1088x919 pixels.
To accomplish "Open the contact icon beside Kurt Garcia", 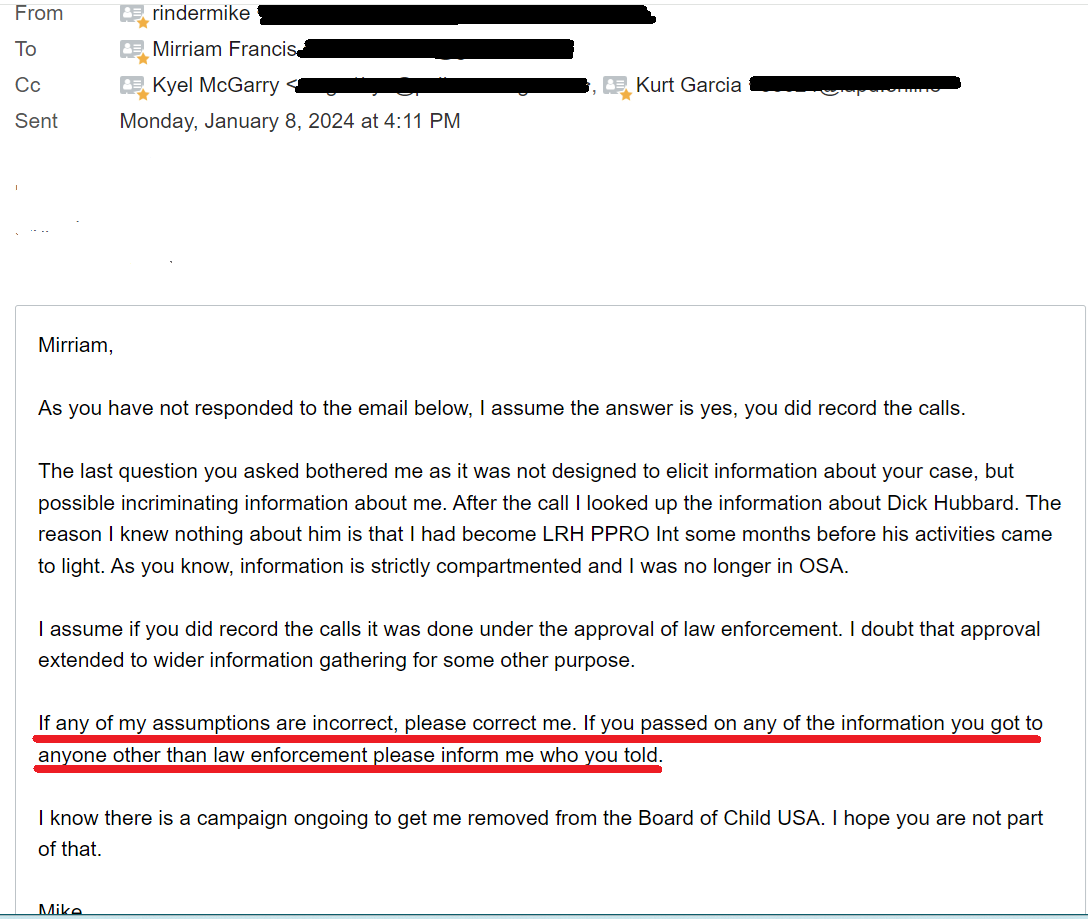I will tap(616, 86).
